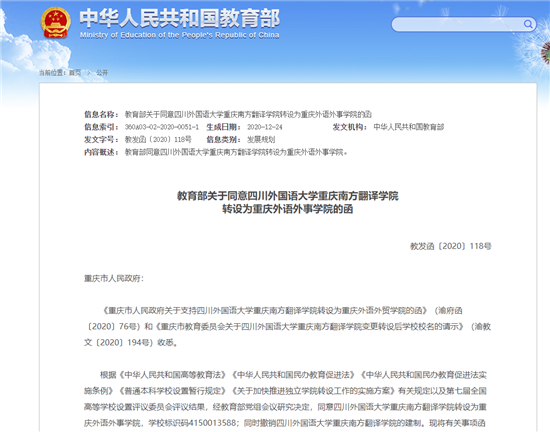Viewport: 550px width, 432px height.
Task: Open the 公开 breadcrumb link
Action: coord(102,73)
